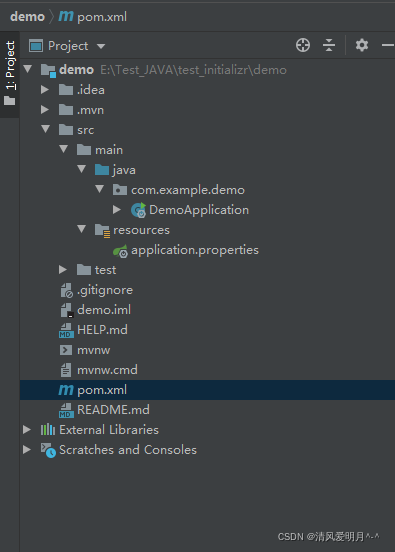The height and width of the screenshot is (552, 395).
Task: Click the External Libraries bars icon
Action: [48, 429]
